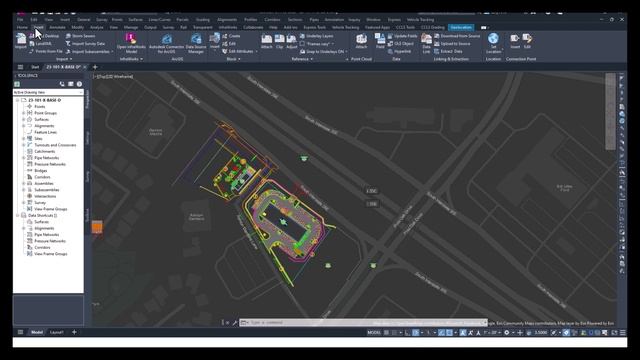Click the Toolspace Prospector side tab
Screen dimensions: 640x360
pyautogui.click(x=87, y=99)
